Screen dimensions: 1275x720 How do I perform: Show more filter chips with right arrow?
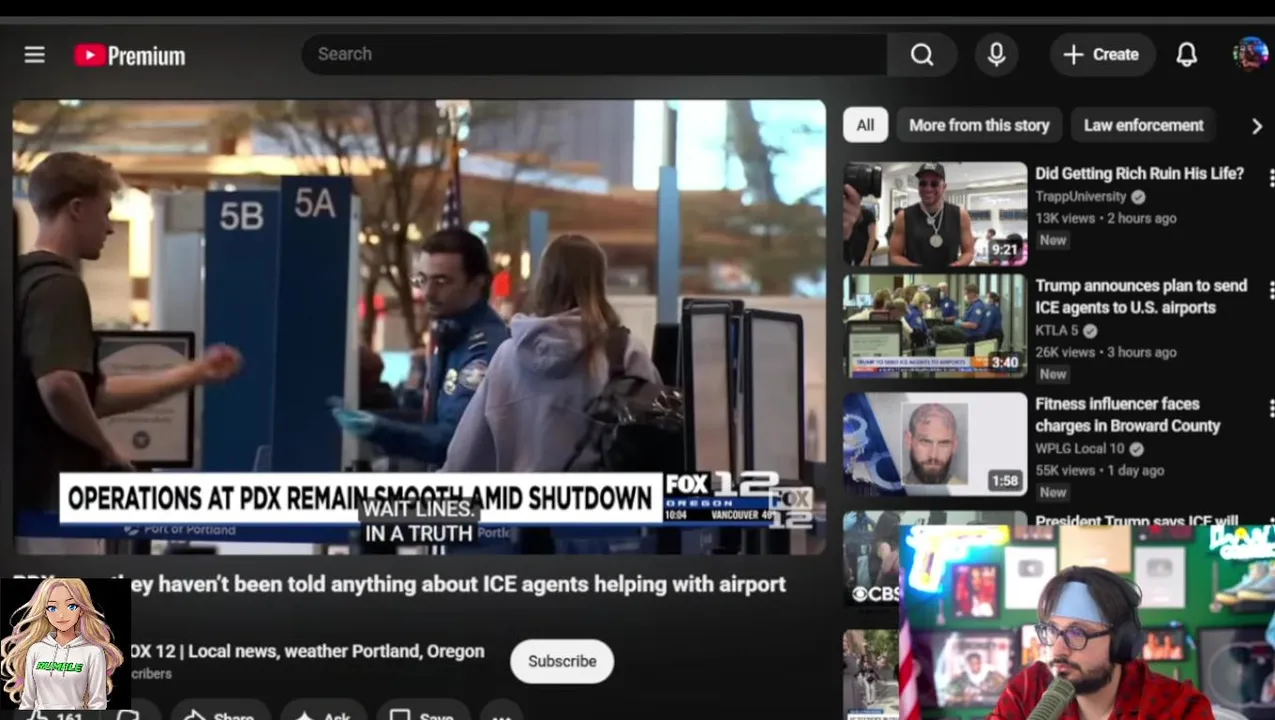pos(1257,126)
